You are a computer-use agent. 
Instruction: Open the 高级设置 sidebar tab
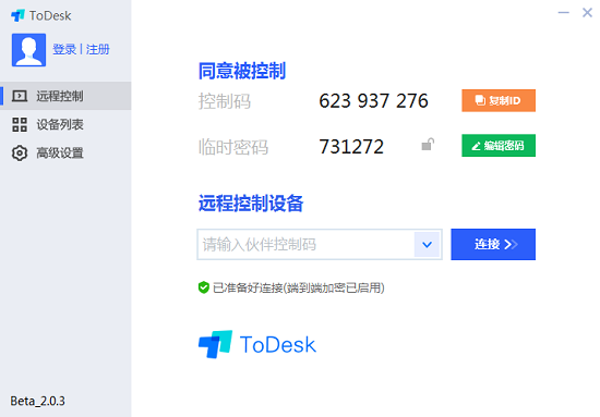[60, 153]
